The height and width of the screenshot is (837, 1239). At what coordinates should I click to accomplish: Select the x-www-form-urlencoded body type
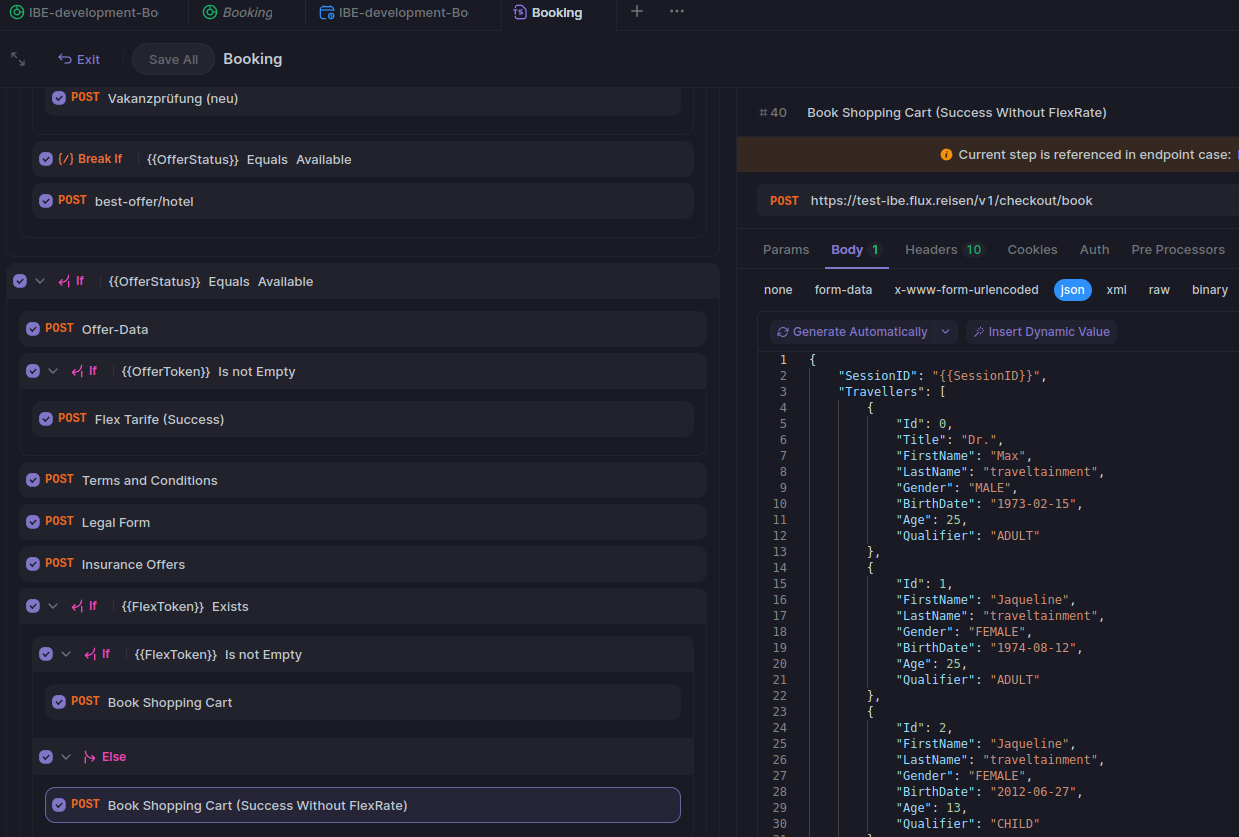(x=966, y=290)
